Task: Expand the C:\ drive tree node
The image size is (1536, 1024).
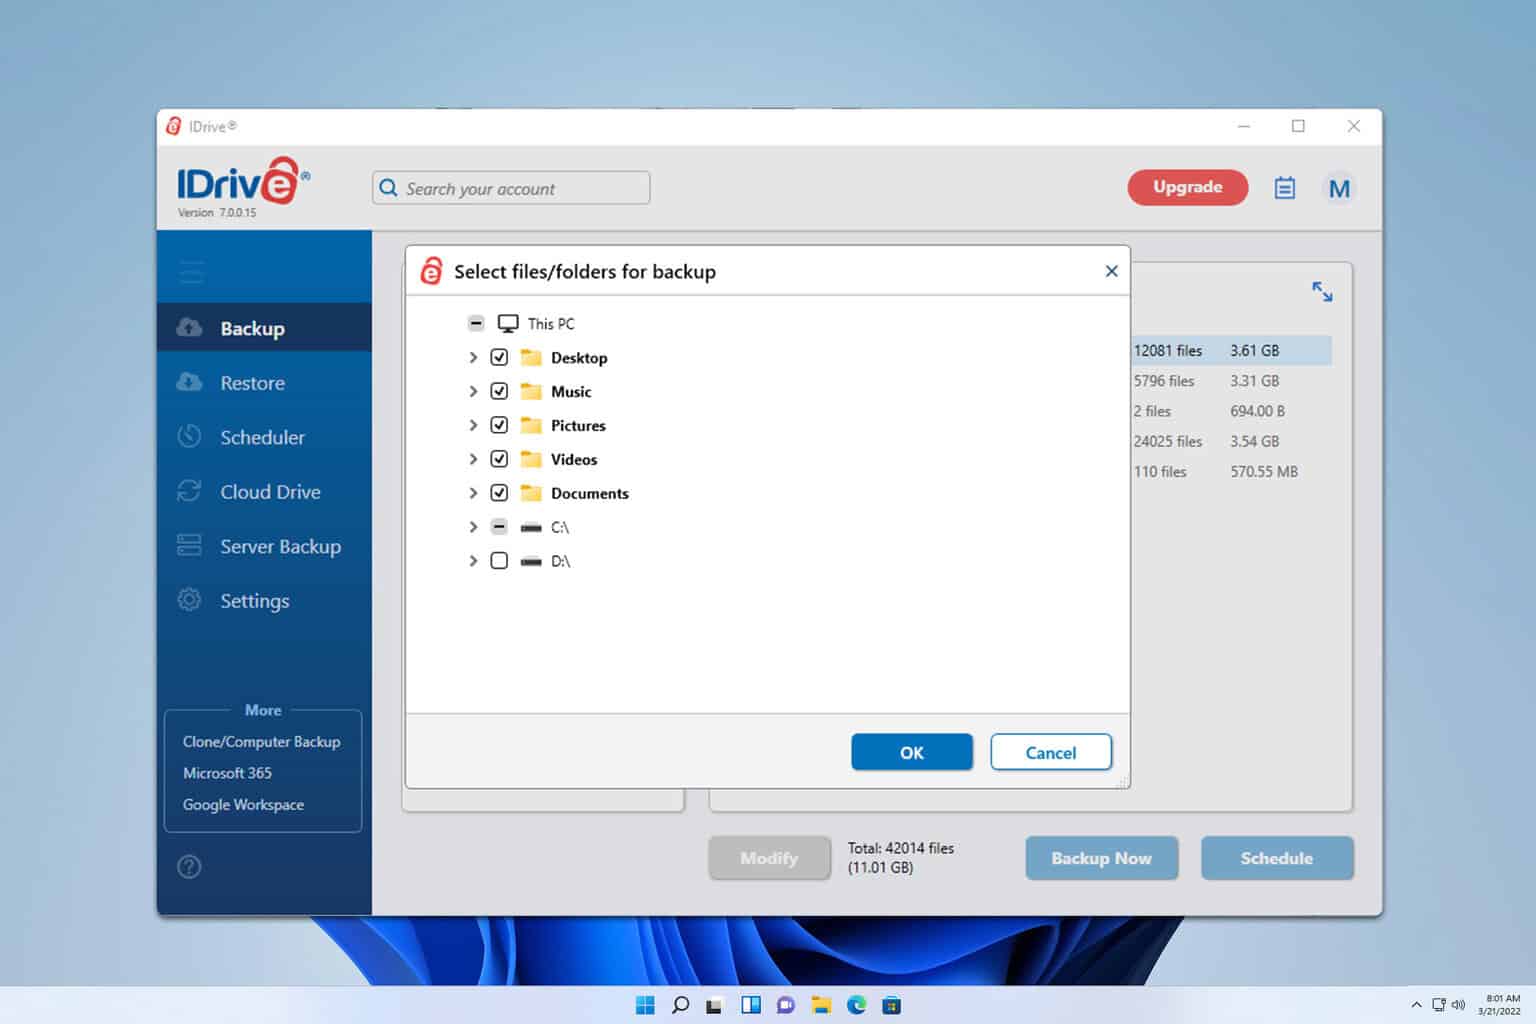Action: 473,527
